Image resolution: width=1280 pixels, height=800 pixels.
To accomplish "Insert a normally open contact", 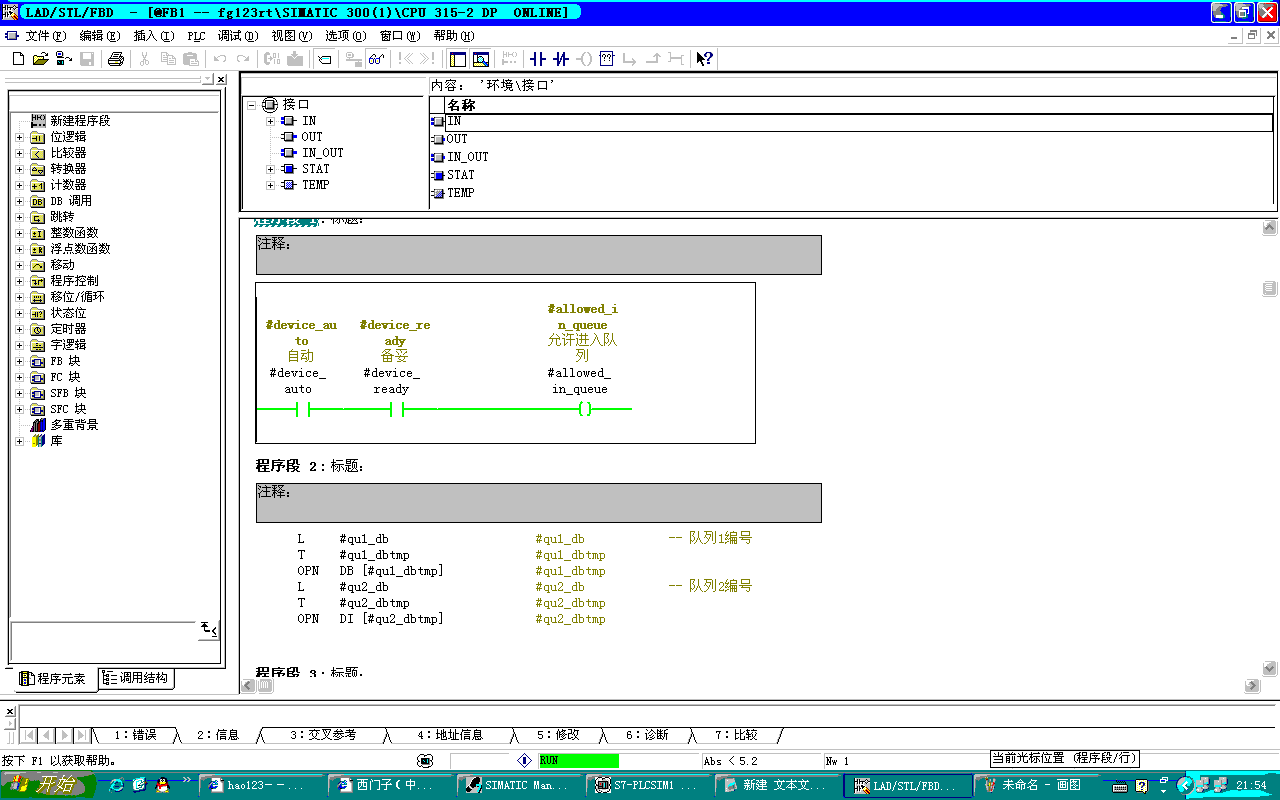I will coord(538,59).
